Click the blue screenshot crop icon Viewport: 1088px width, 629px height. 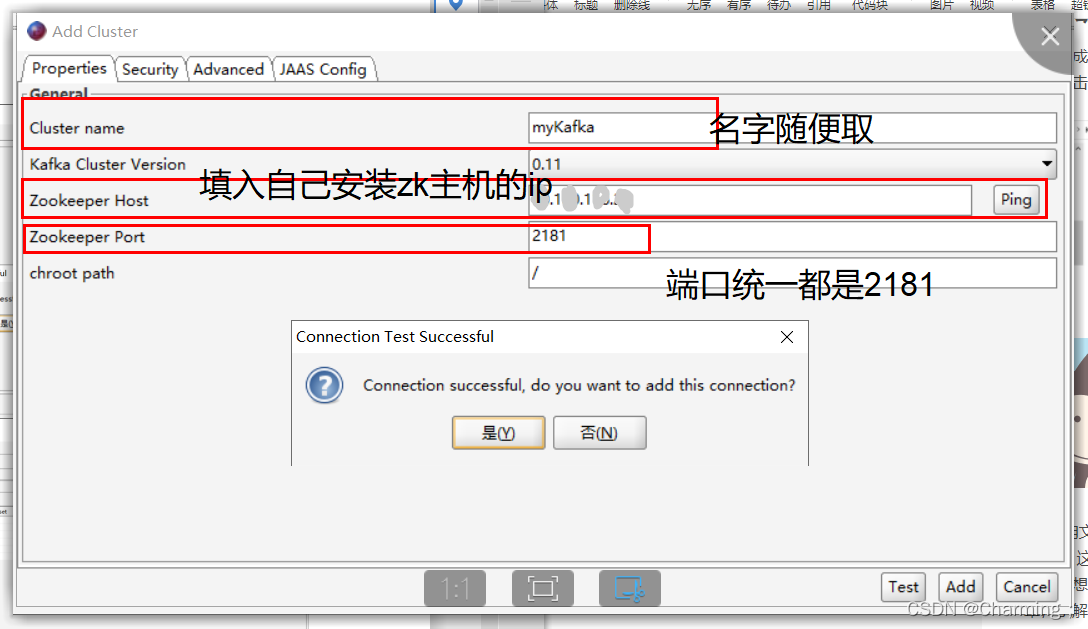[x=629, y=588]
